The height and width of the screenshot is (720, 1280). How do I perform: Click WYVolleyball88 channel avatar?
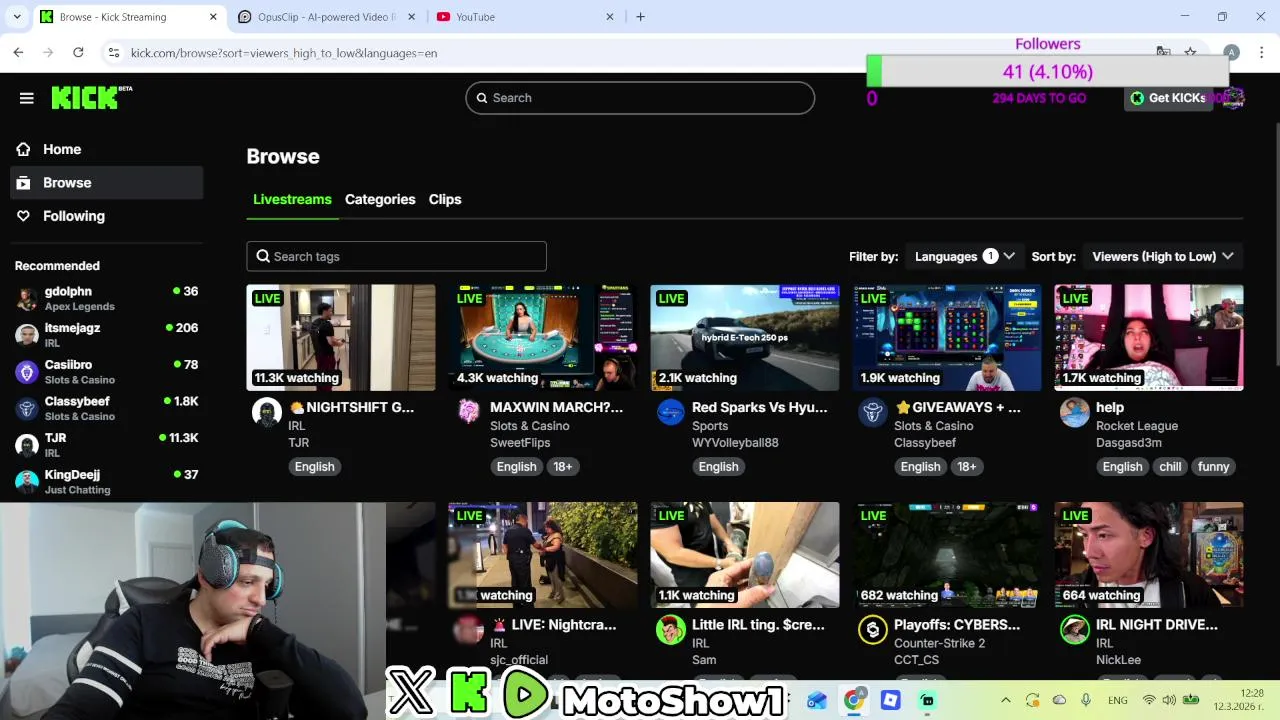click(x=671, y=412)
